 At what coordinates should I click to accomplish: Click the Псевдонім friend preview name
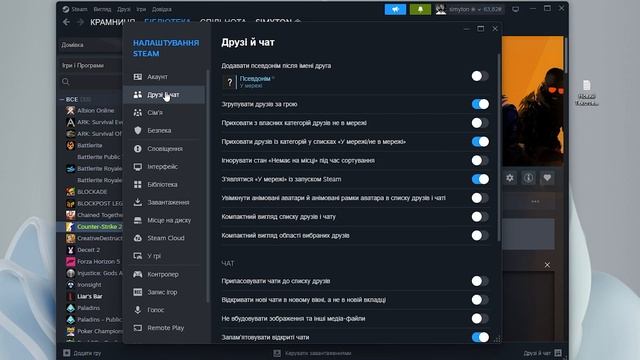tap(255, 79)
